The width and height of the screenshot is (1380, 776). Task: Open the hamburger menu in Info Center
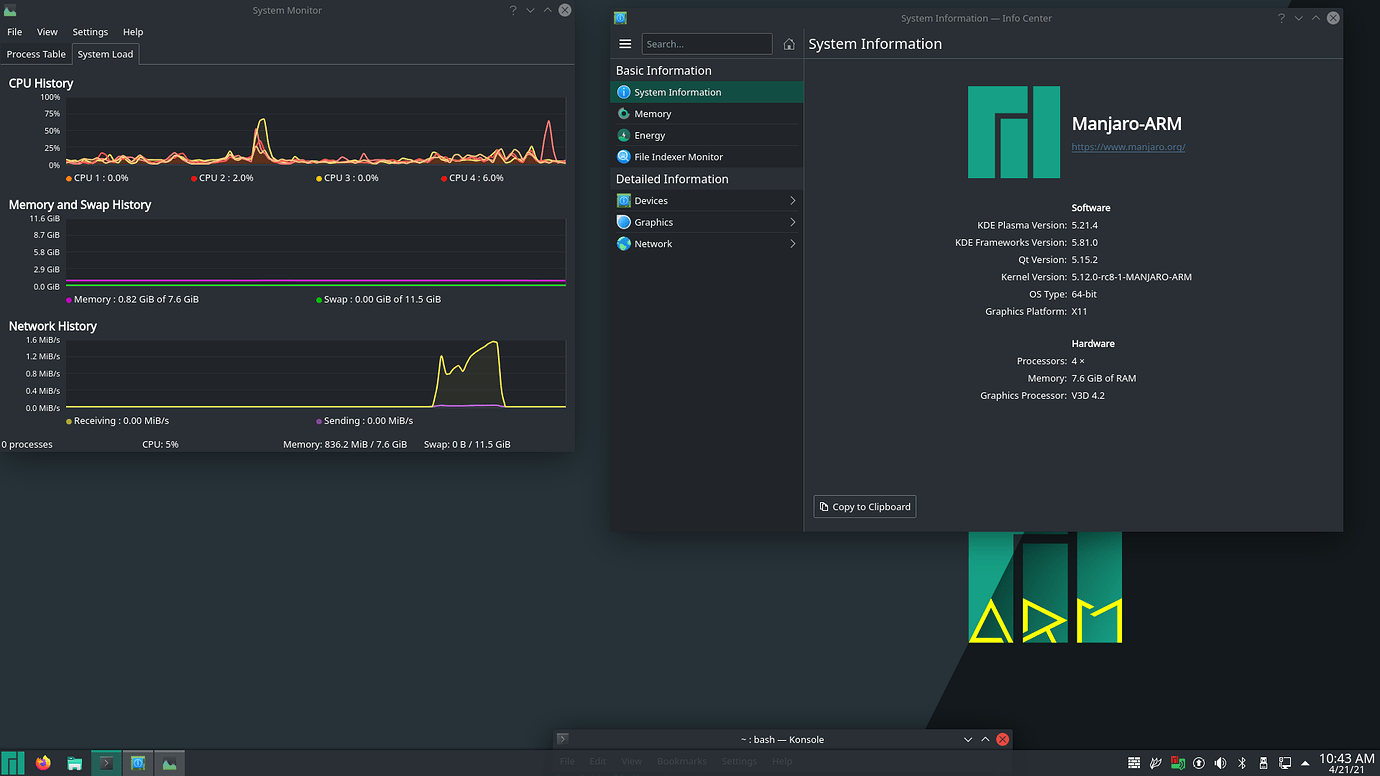pyautogui.click(x=625, y=44)
